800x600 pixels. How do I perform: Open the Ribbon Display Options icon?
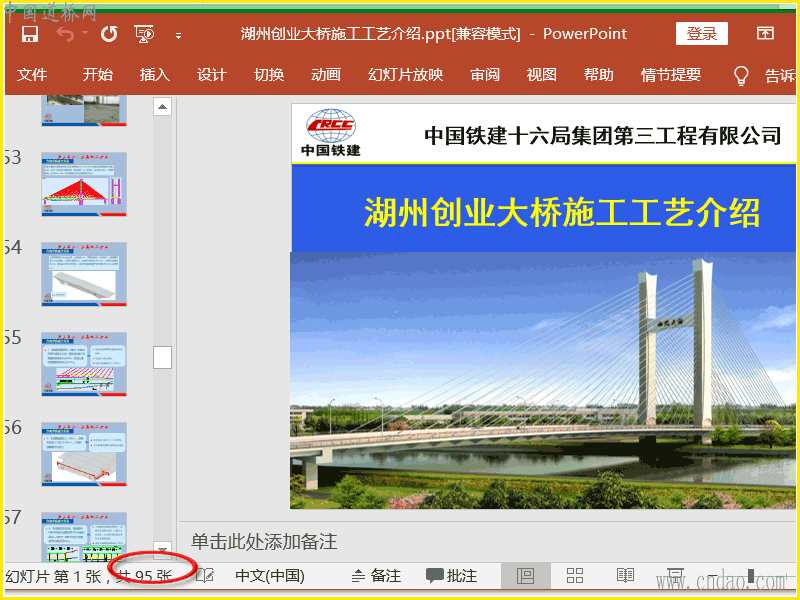coord(765,33)
